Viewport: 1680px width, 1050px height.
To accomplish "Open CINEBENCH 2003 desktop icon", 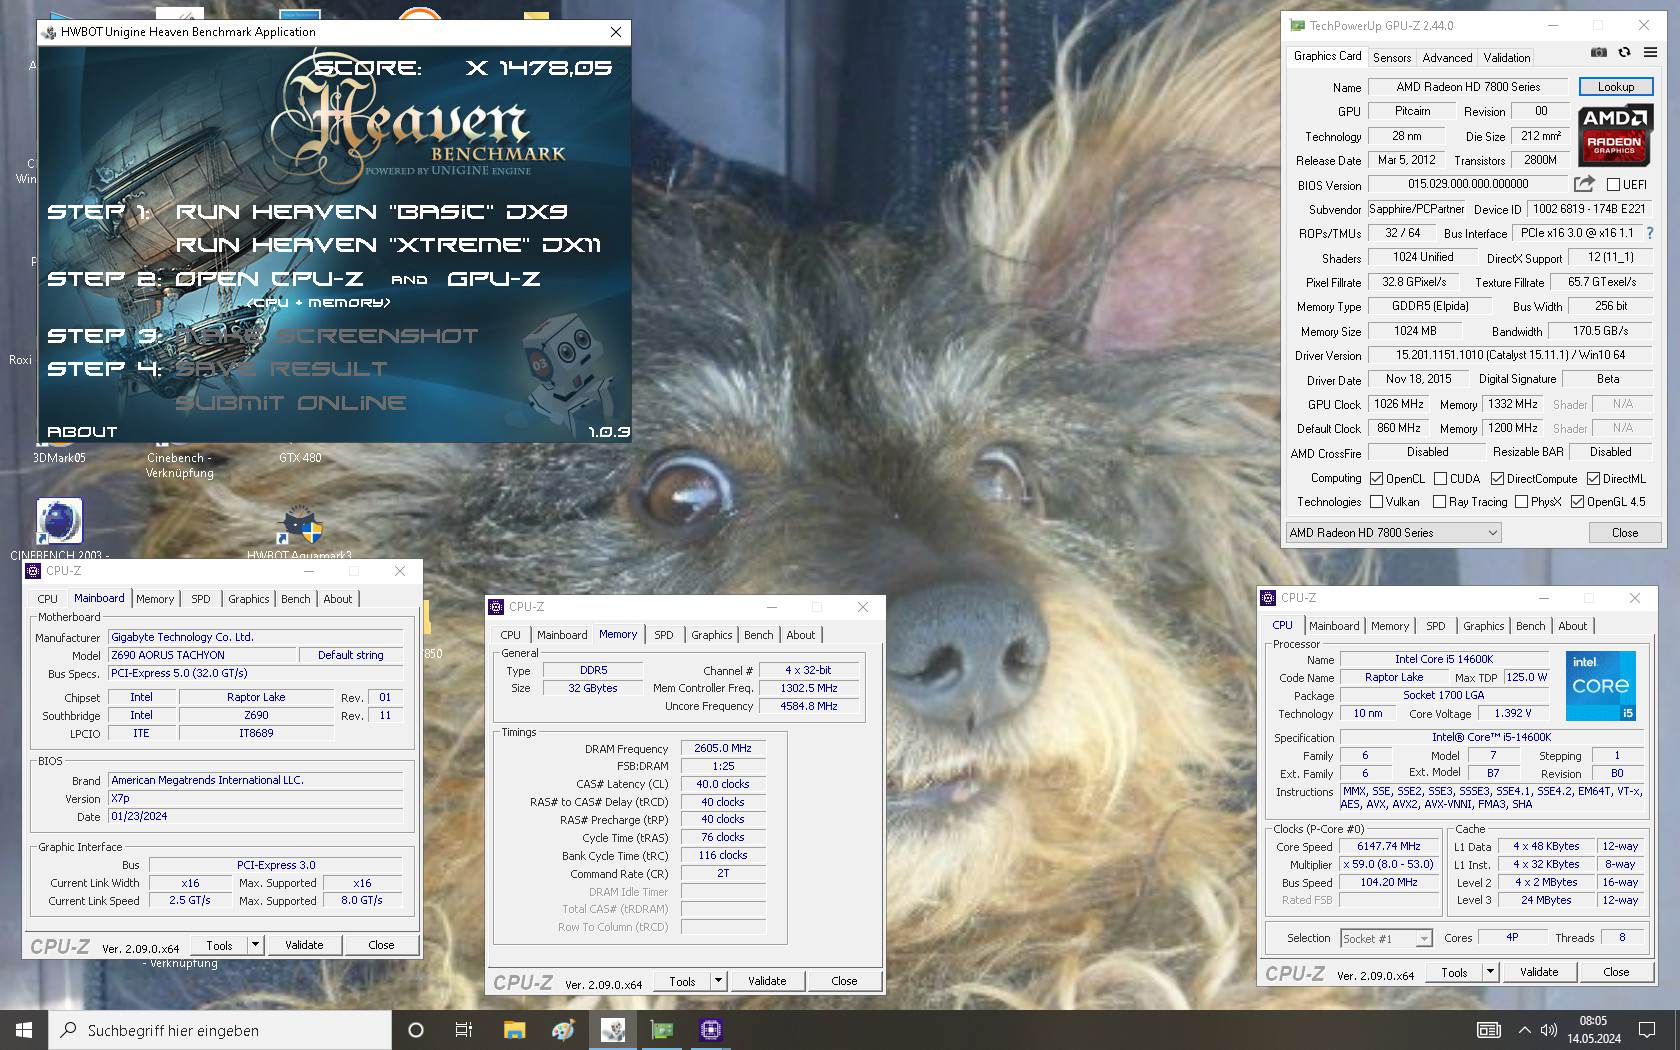I will tap(59, 530).
